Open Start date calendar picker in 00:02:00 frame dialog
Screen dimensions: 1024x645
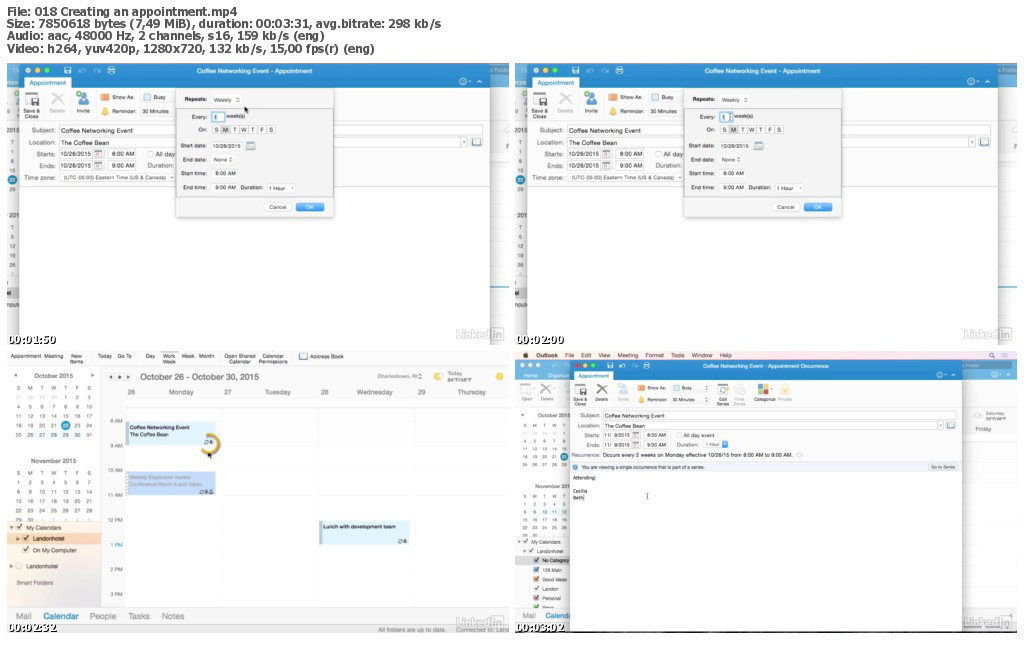(758, 146)
